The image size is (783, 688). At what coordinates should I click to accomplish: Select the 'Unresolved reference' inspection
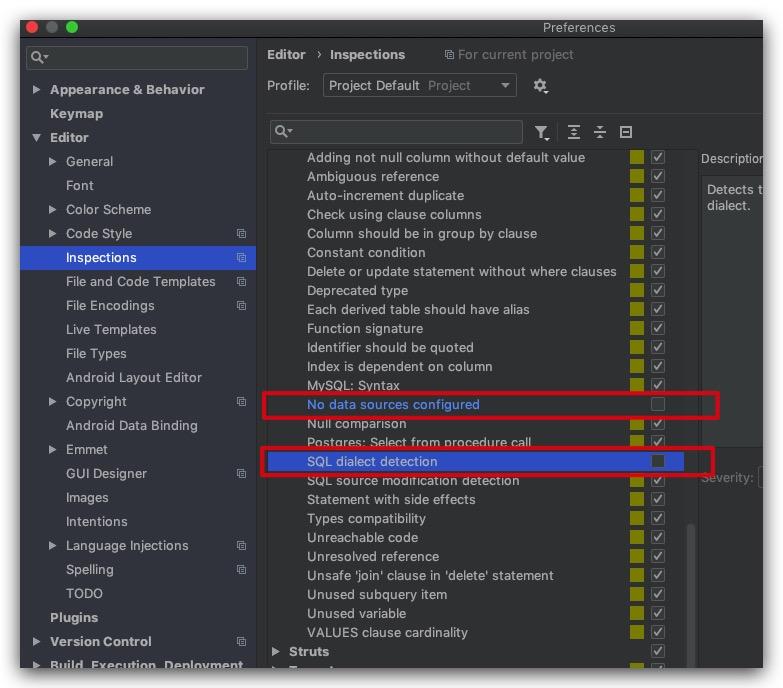[x=373, y=557]
